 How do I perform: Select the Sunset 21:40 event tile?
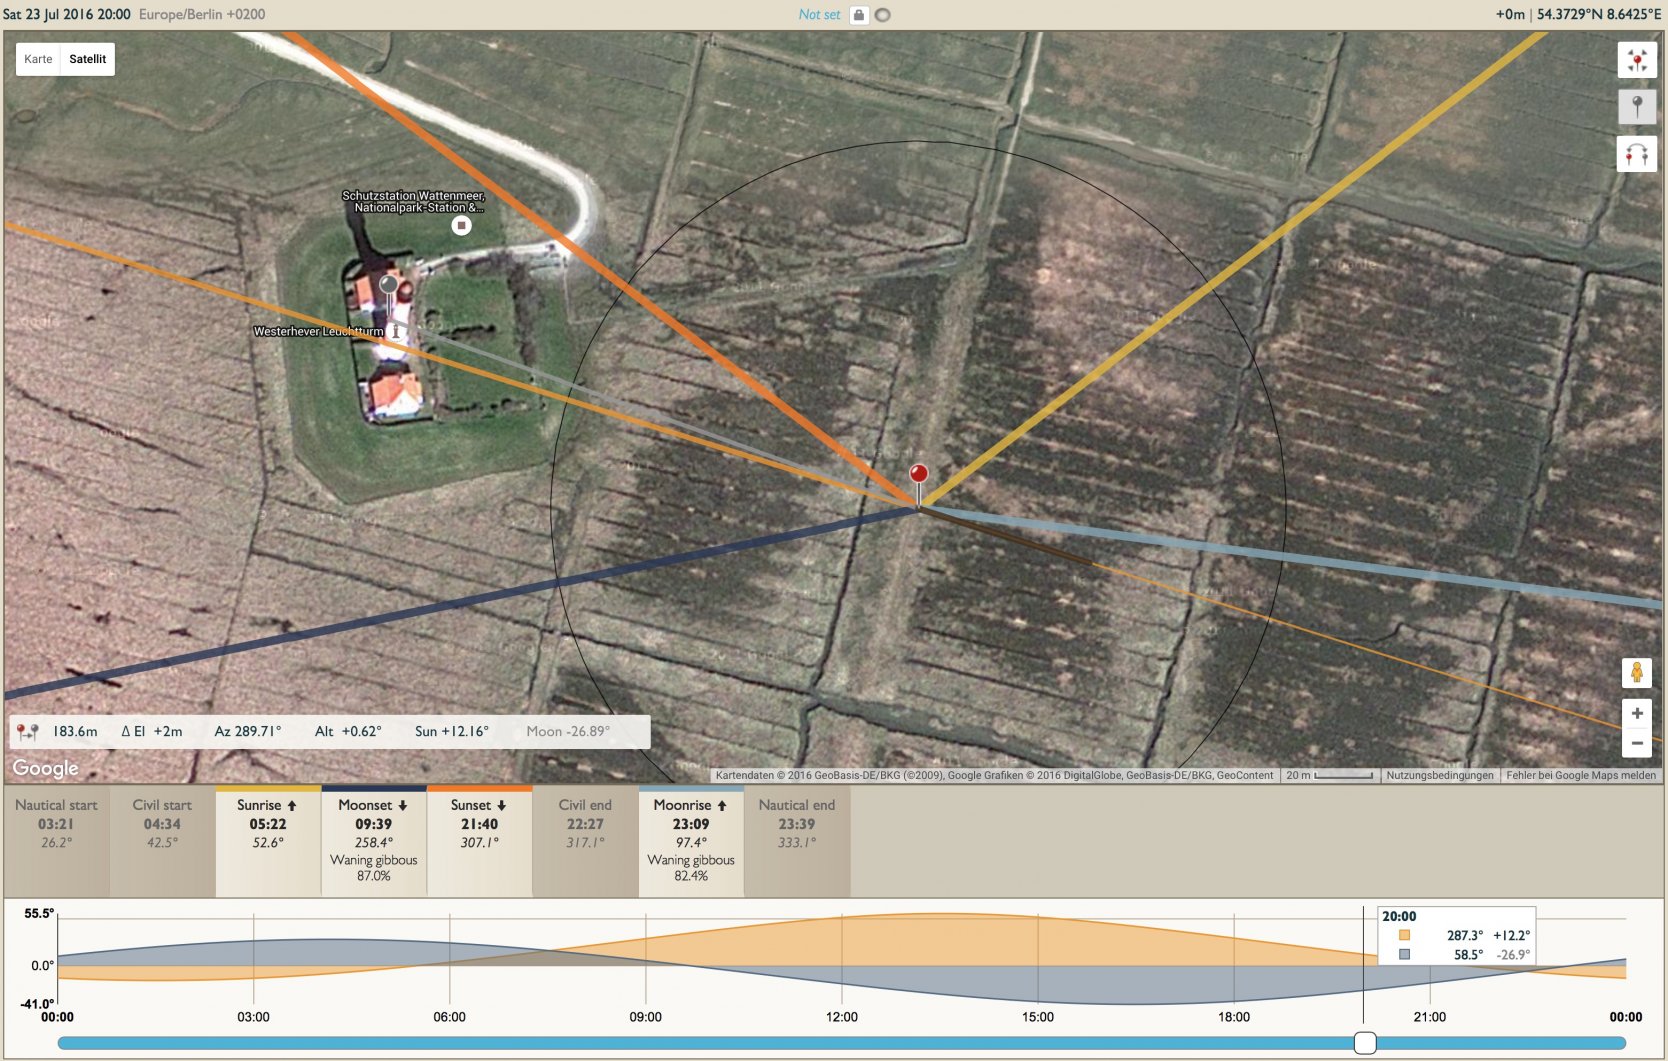[479, 840]
